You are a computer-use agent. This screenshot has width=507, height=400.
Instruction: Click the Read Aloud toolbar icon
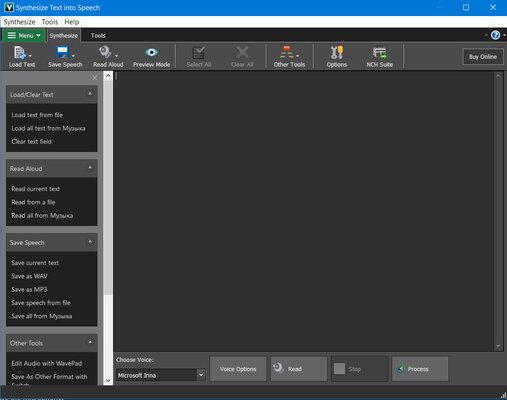tap(105, 52)
